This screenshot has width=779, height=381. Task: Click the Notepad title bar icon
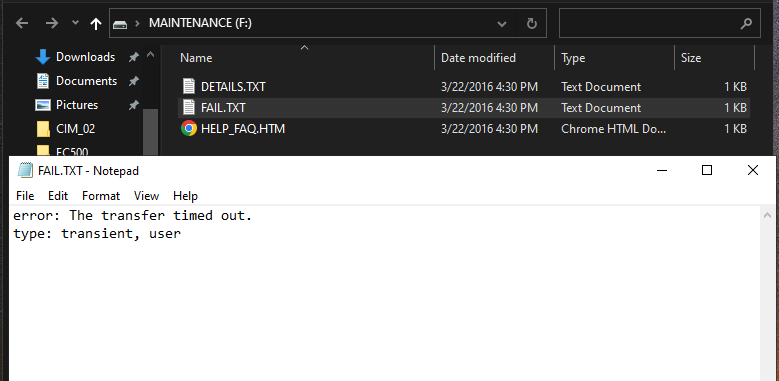(x=25, y=170)
